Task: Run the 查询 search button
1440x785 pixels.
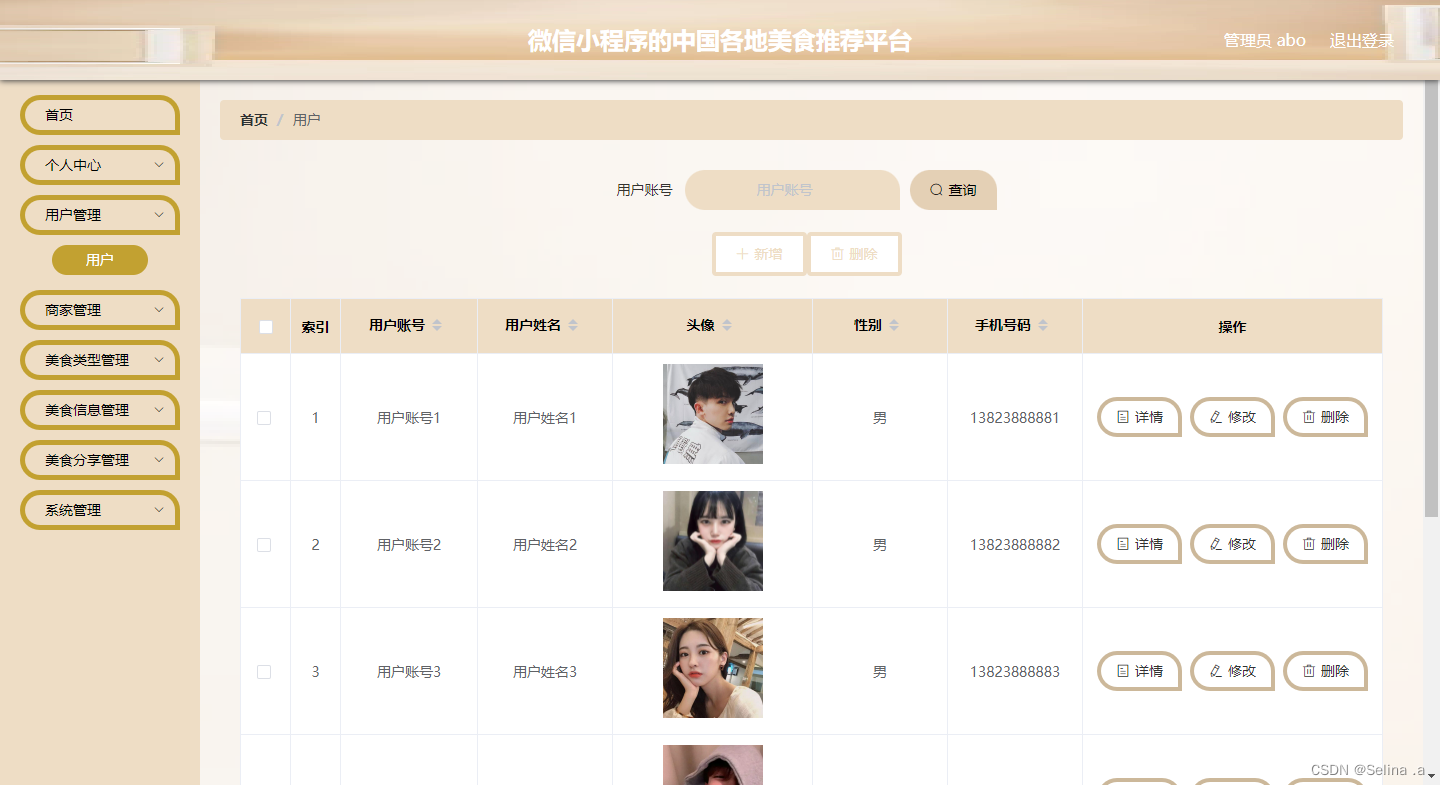Action: coord(953,190)
